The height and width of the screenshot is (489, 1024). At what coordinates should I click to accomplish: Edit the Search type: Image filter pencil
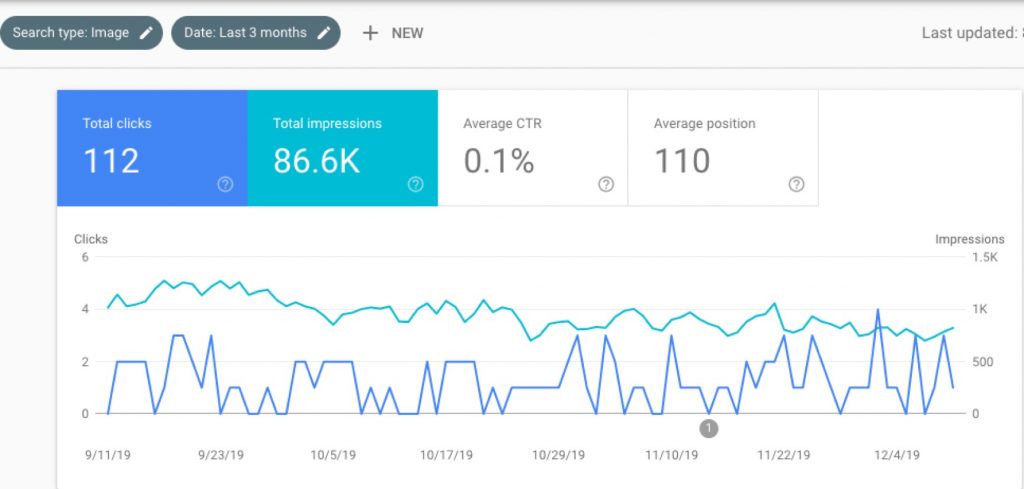(x=146, y=33)
